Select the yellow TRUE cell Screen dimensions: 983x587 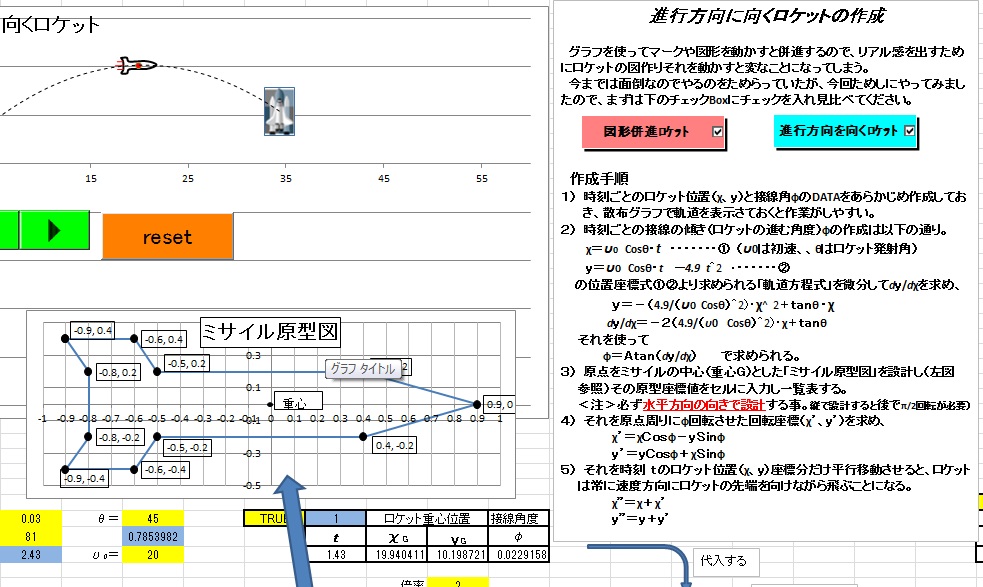[274, 519]
